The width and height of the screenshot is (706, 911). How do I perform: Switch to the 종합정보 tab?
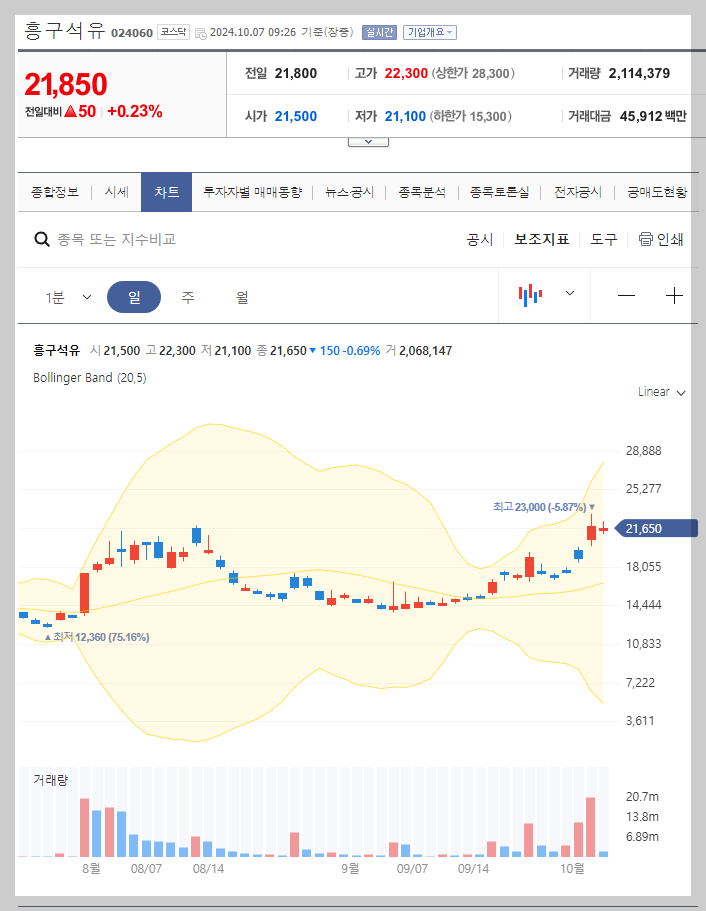54,191
